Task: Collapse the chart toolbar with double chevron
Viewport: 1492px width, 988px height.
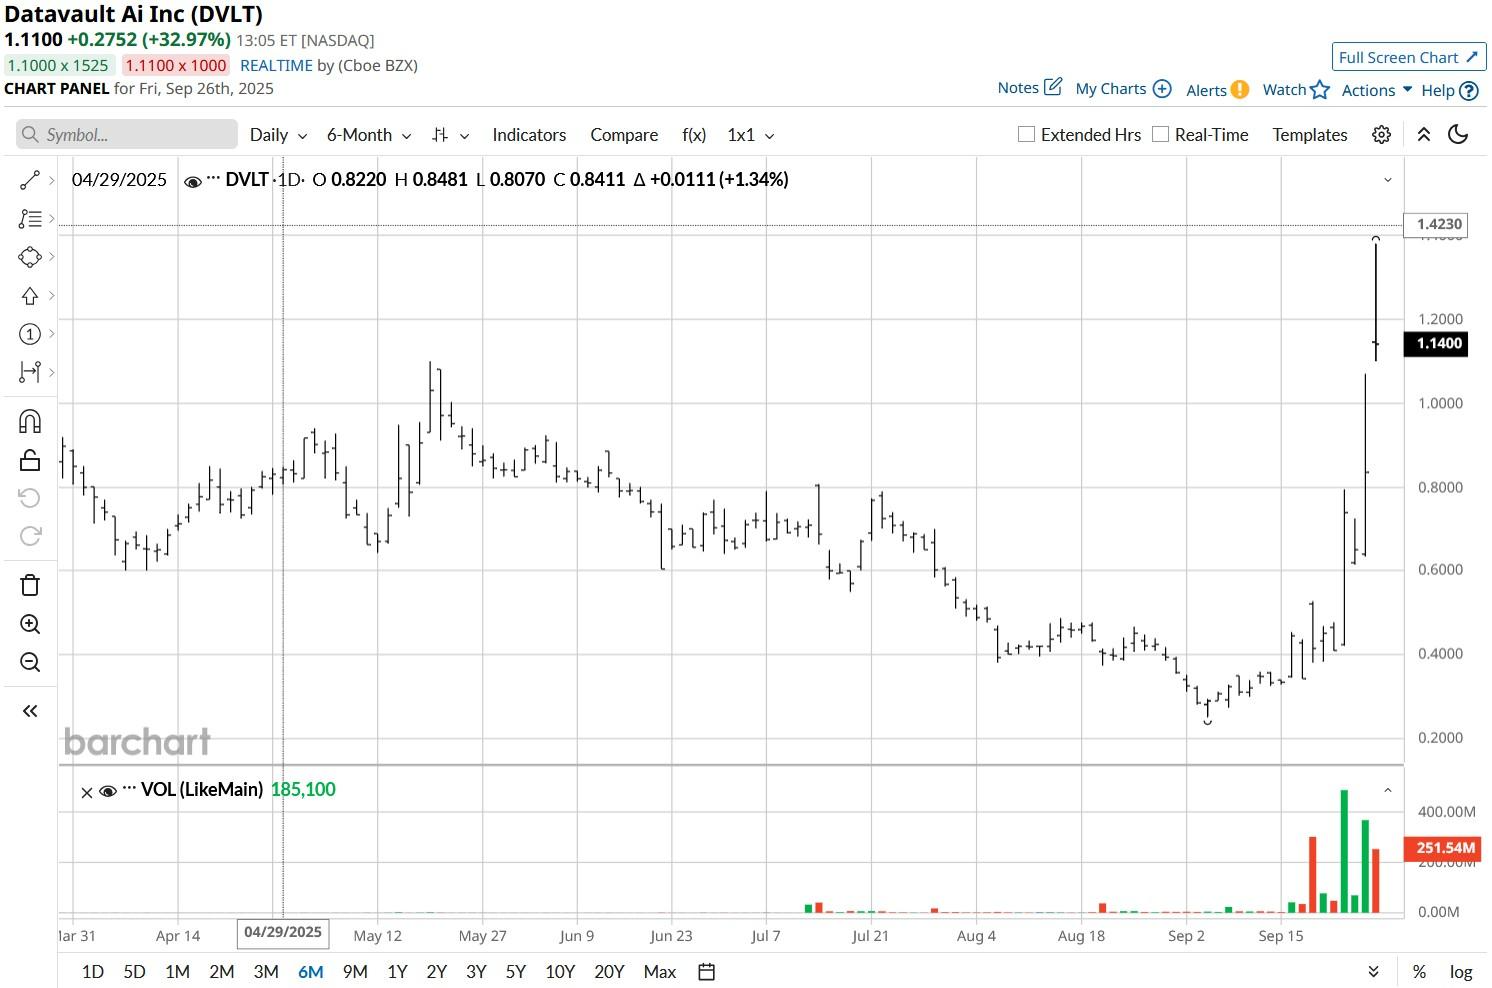Action: click(x=1424, y=135)
